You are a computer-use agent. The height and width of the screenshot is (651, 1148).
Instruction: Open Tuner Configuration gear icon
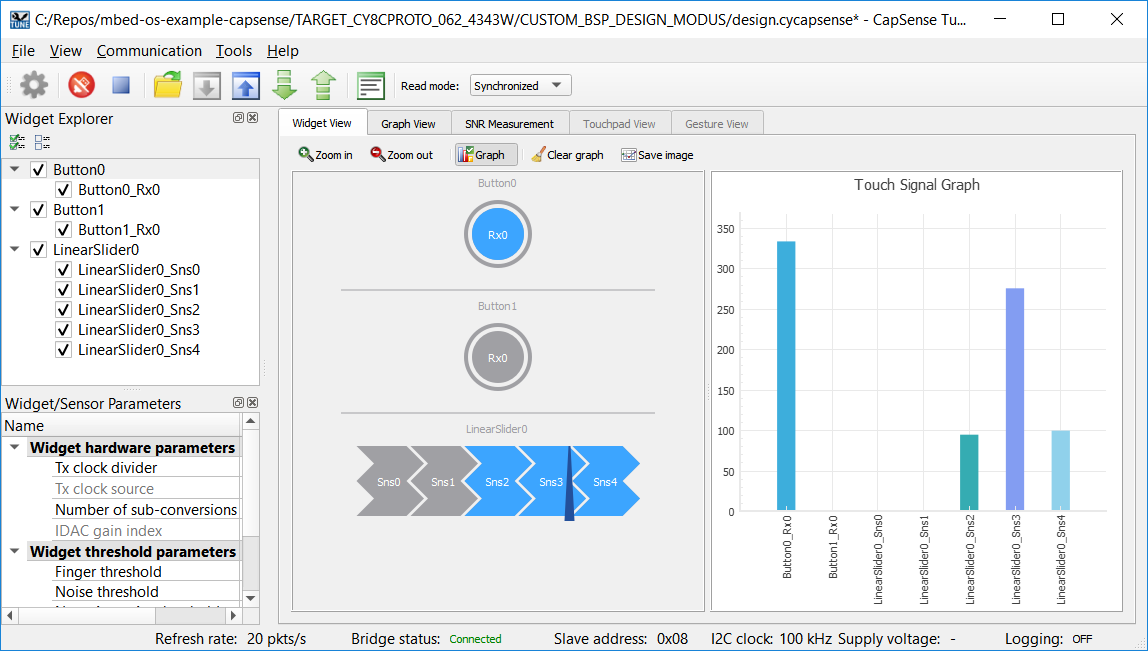[x=34, y=85]
